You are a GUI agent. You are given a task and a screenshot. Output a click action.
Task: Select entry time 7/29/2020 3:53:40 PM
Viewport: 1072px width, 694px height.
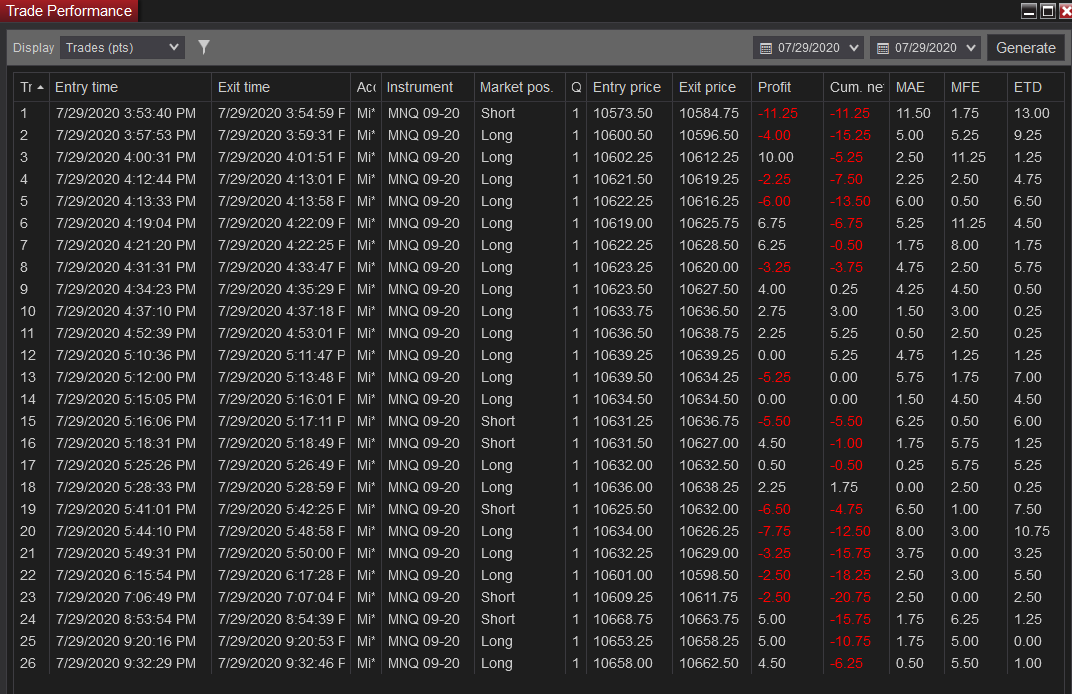[x=126, y=114]
